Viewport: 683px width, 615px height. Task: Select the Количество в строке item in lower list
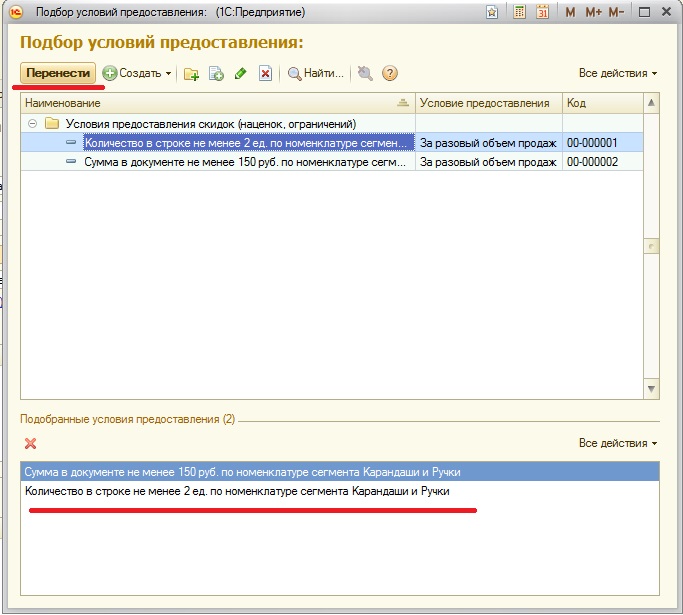(237, 492)
